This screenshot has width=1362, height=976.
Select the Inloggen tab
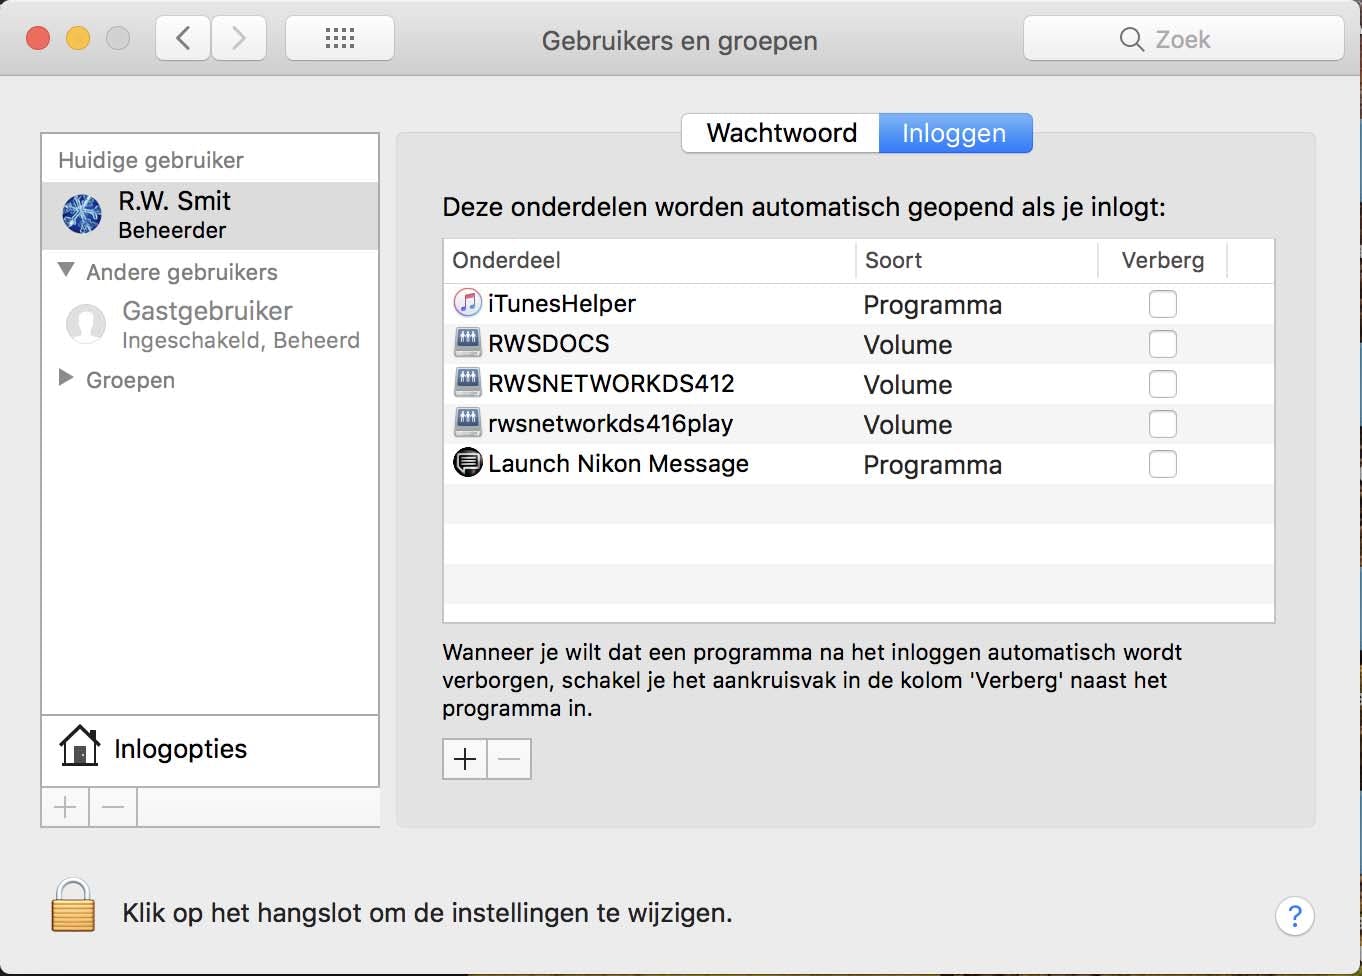(x=955, y=133)
